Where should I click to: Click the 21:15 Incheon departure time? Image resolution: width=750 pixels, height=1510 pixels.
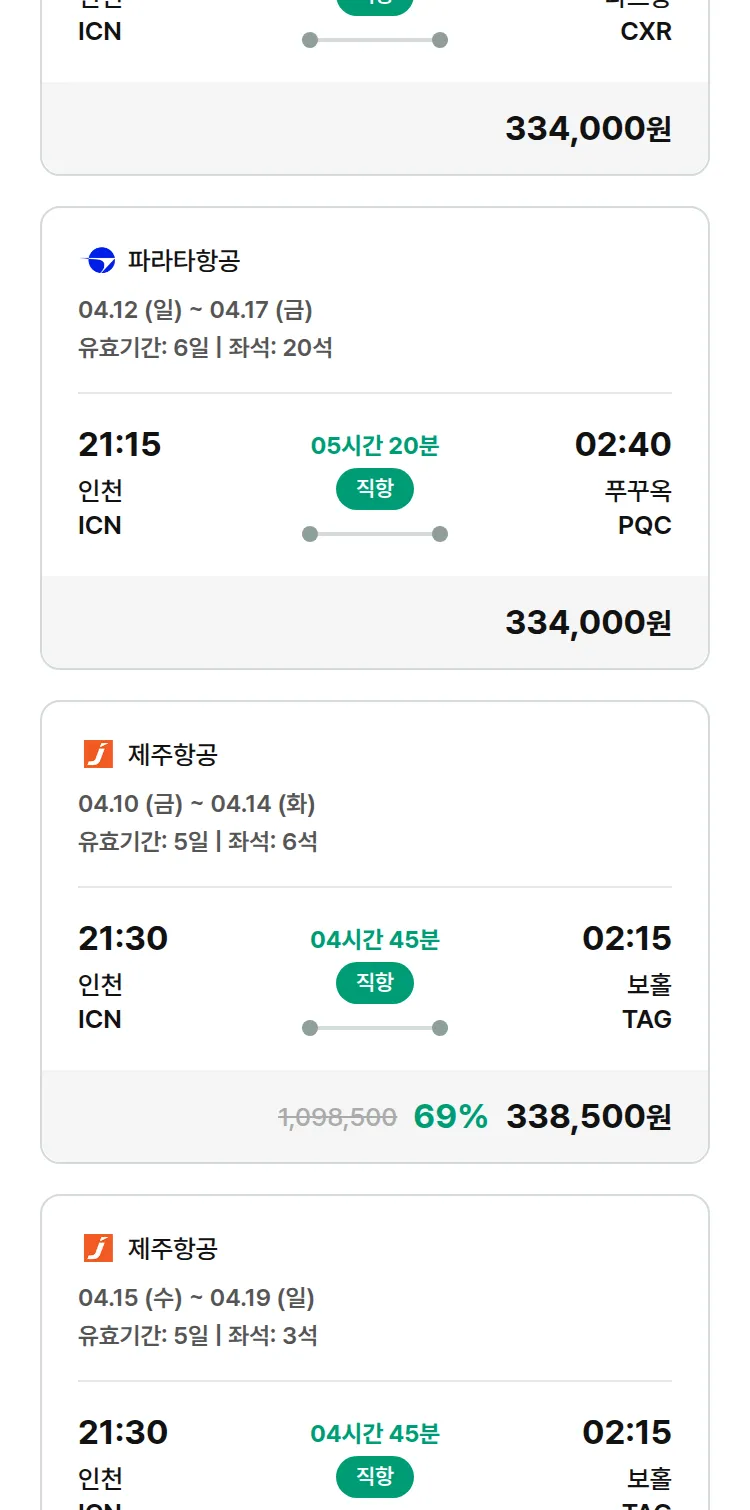pos(119,444)
